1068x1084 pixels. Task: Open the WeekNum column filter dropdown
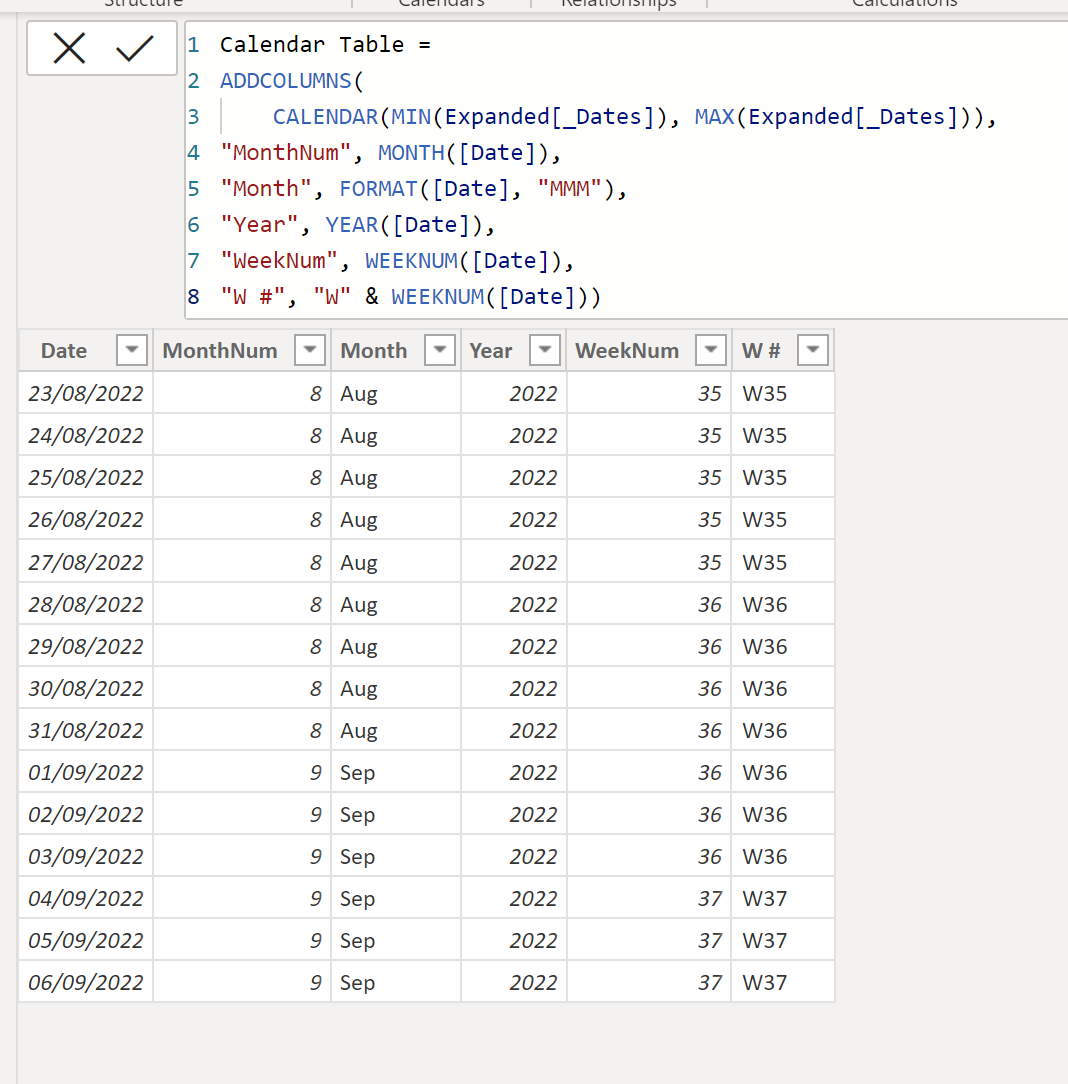tap(711, 350)
